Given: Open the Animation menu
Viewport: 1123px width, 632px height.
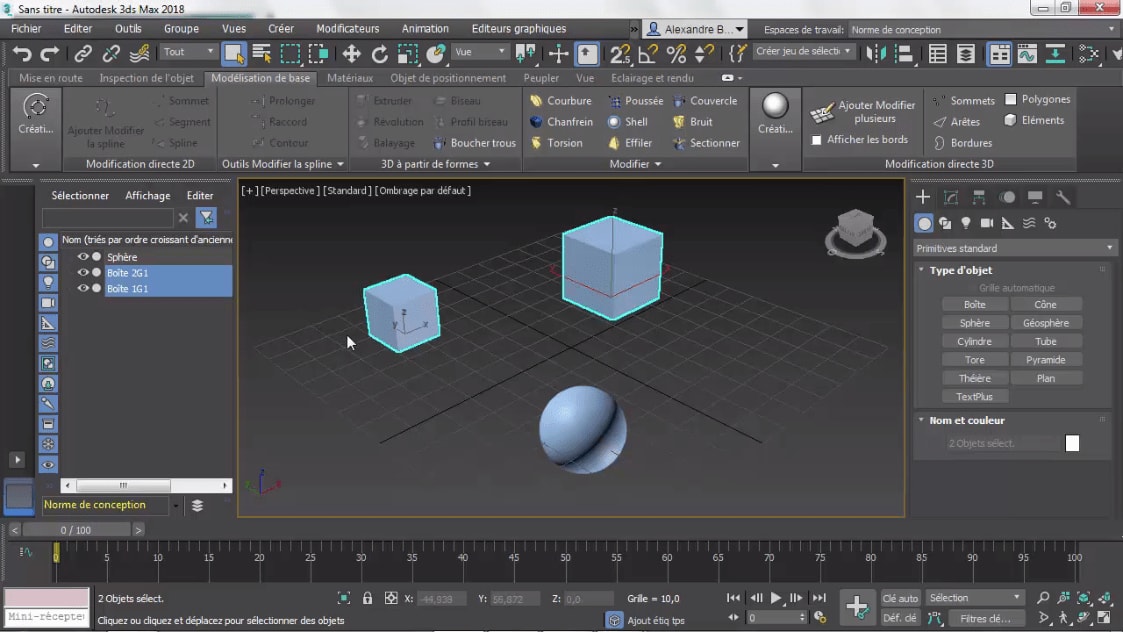Looking at the screenshot, I should tap(425, 29).
